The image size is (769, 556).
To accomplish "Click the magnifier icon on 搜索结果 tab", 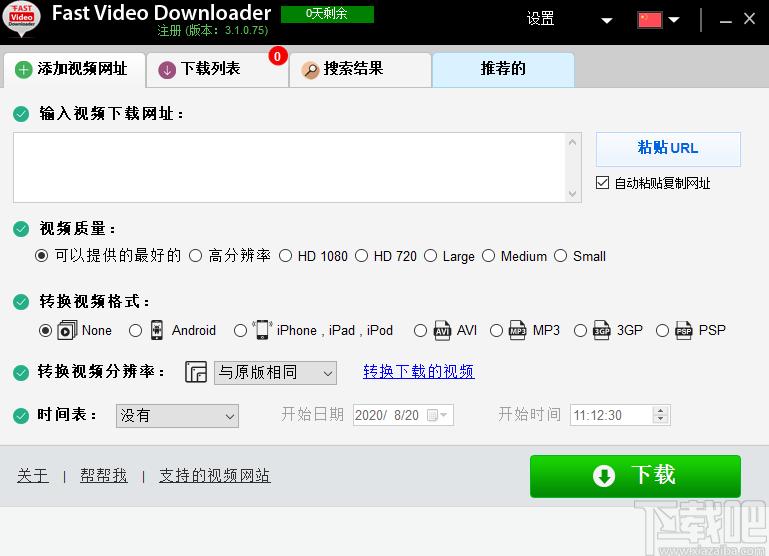I will [310, 70].
